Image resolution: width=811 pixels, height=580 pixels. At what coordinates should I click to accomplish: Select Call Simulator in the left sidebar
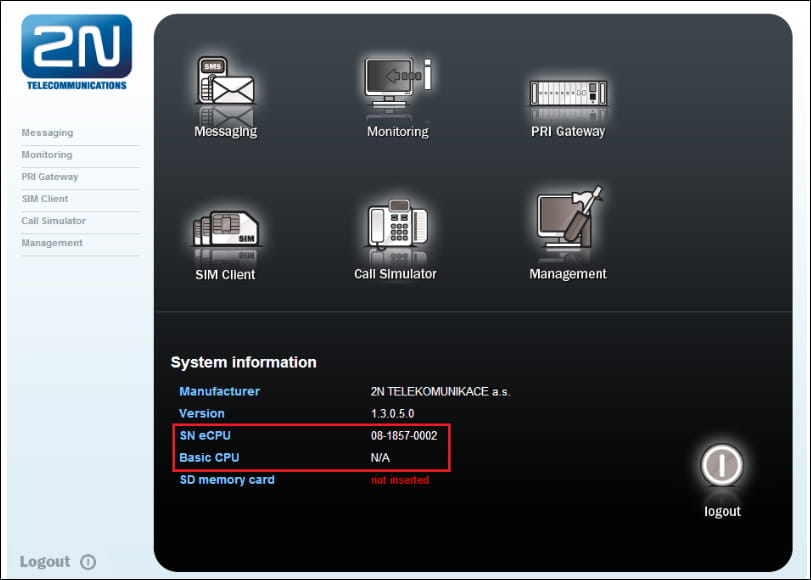(x=53, y=221)
